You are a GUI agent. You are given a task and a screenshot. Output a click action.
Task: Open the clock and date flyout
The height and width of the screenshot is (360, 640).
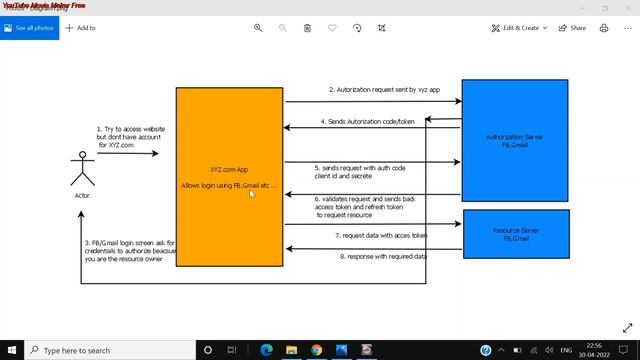tap(594, 350)
